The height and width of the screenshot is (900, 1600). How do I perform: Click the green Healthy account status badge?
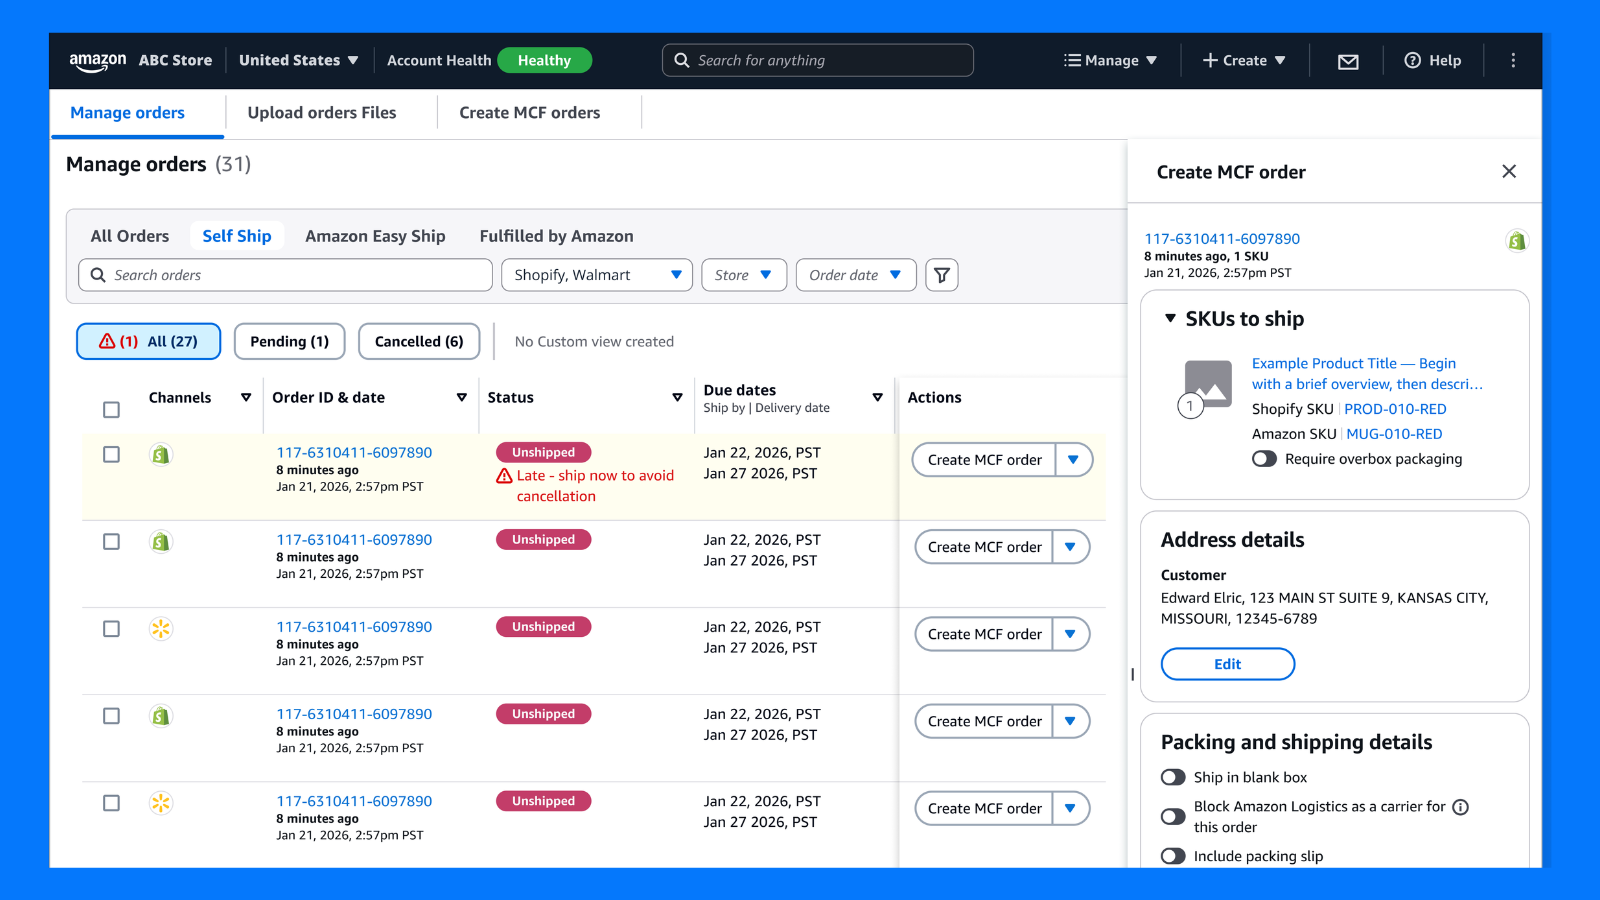click(x=544, y=61)
